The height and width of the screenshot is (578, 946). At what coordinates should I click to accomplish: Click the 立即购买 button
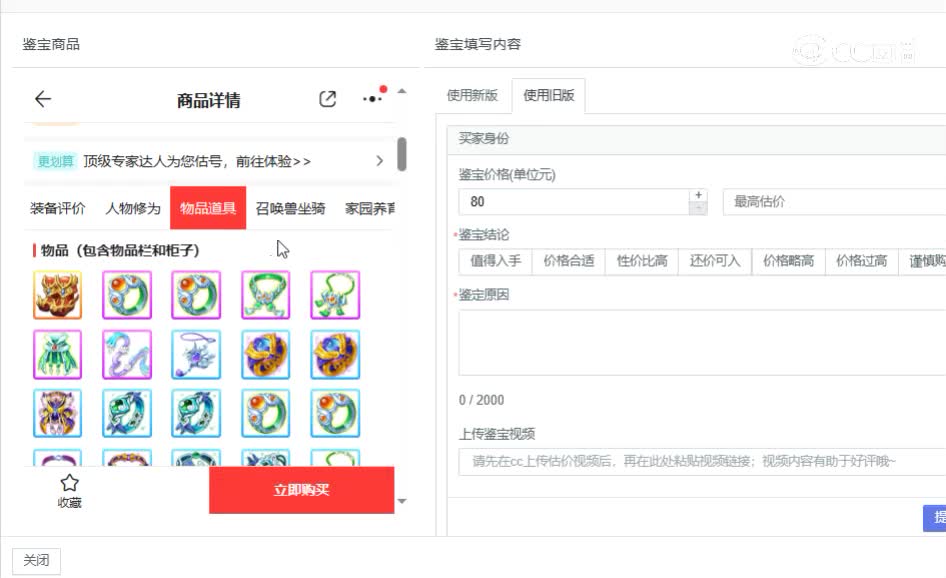coord(302,490)
